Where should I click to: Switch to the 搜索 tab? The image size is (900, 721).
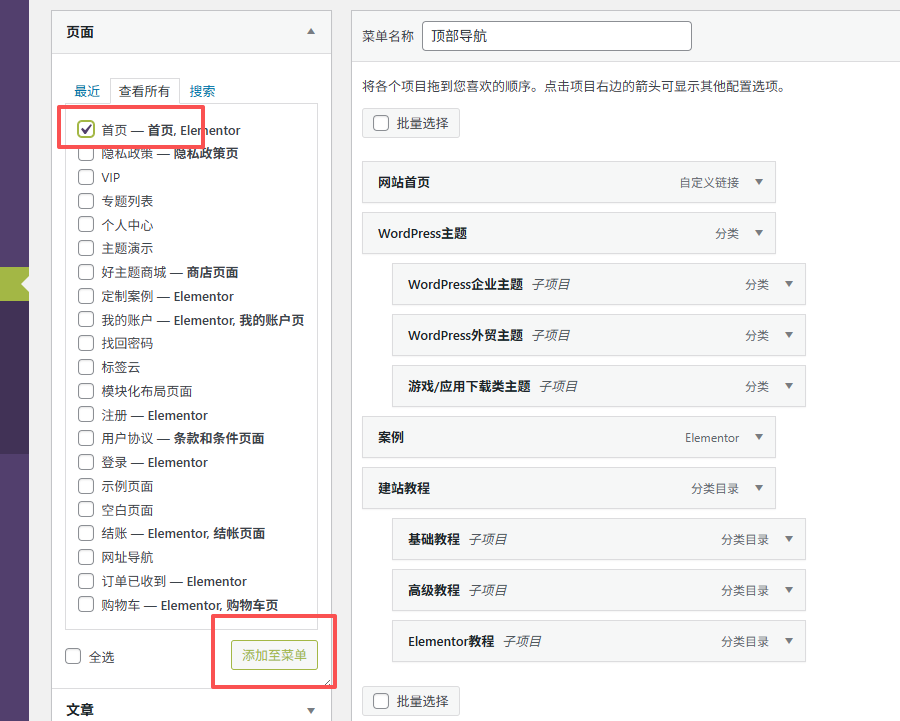tap(202, 91)
